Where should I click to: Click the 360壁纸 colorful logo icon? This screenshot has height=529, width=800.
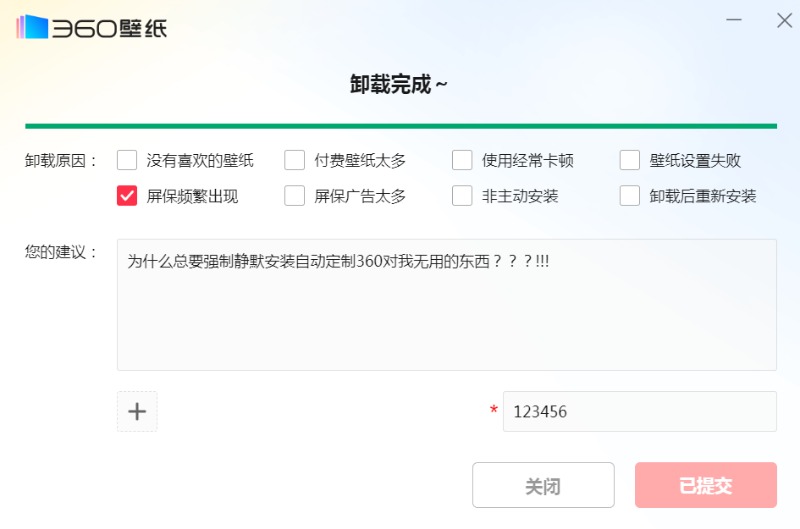32,27
